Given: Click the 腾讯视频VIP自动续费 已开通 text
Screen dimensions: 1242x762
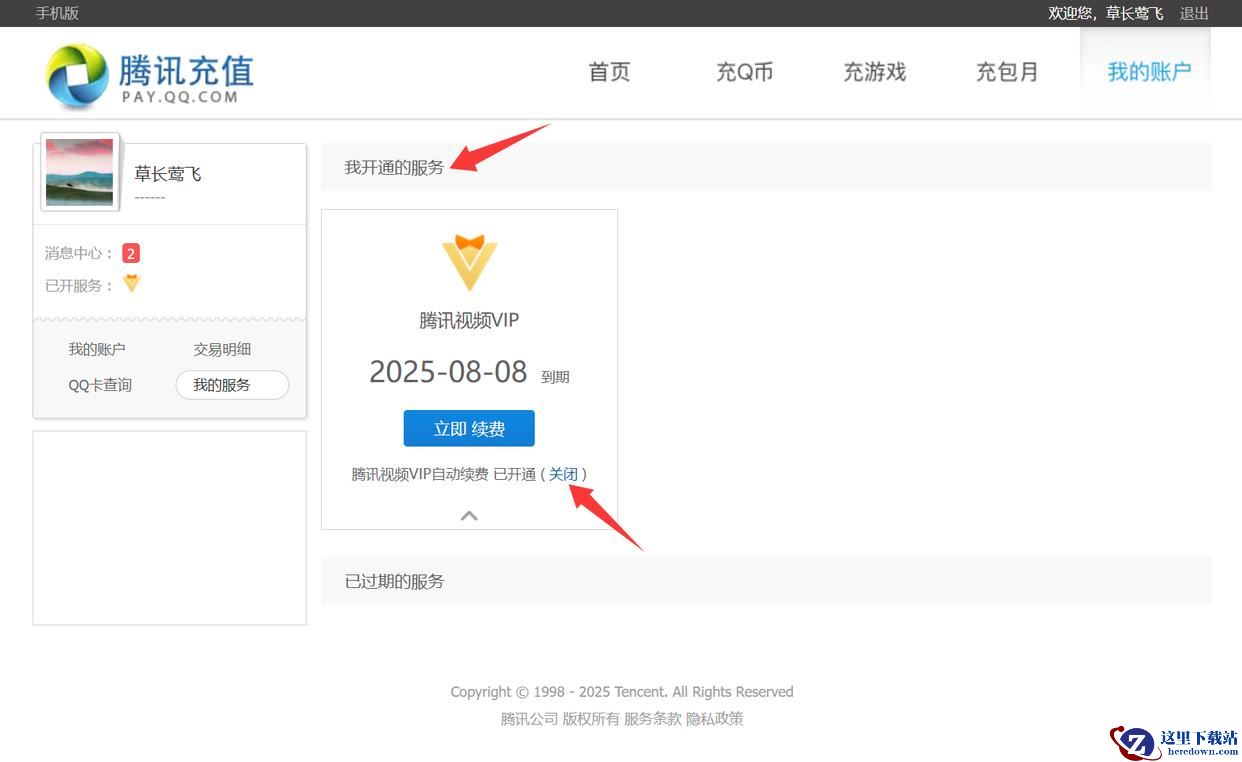Looking at the screenshot, I should click(443, 474).
